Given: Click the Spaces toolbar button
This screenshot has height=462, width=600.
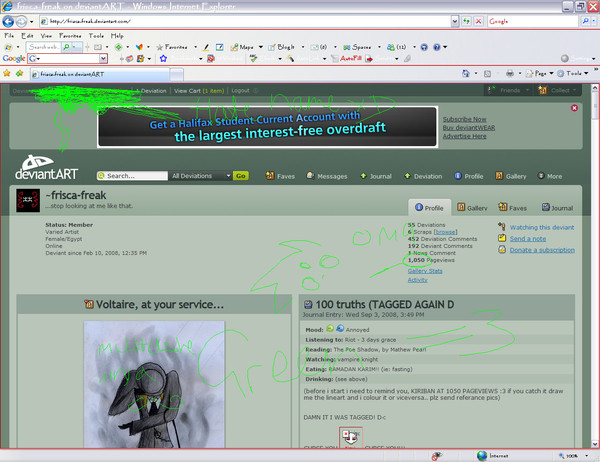Looking at the screenshot, I should click(357, 47).
